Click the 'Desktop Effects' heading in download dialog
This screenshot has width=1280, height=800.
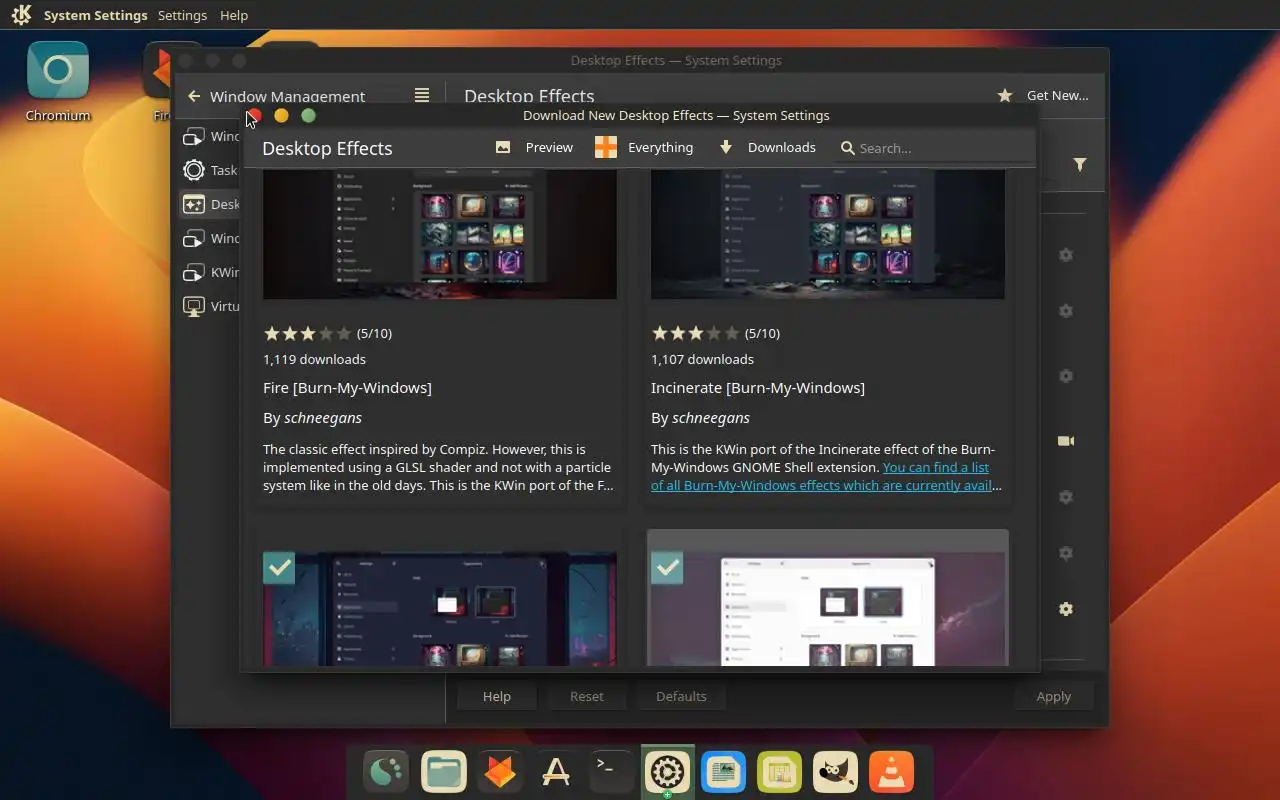pos(327,148)
